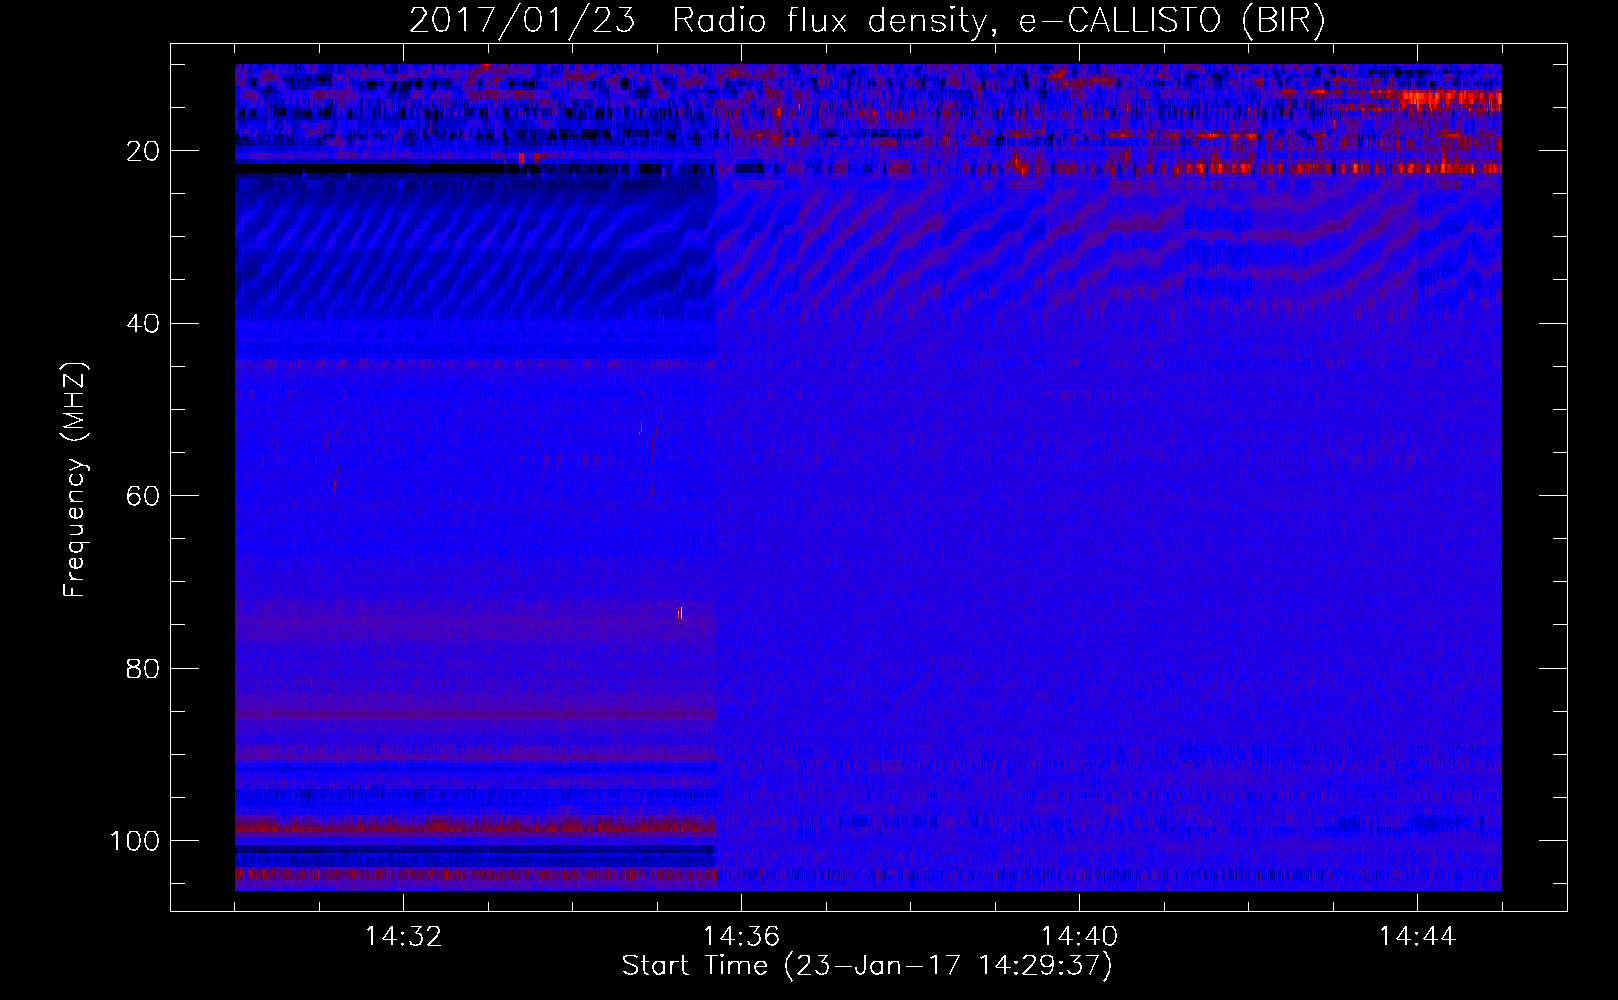Click the 40 MHz frequency tick label

[x=144, y=324]
